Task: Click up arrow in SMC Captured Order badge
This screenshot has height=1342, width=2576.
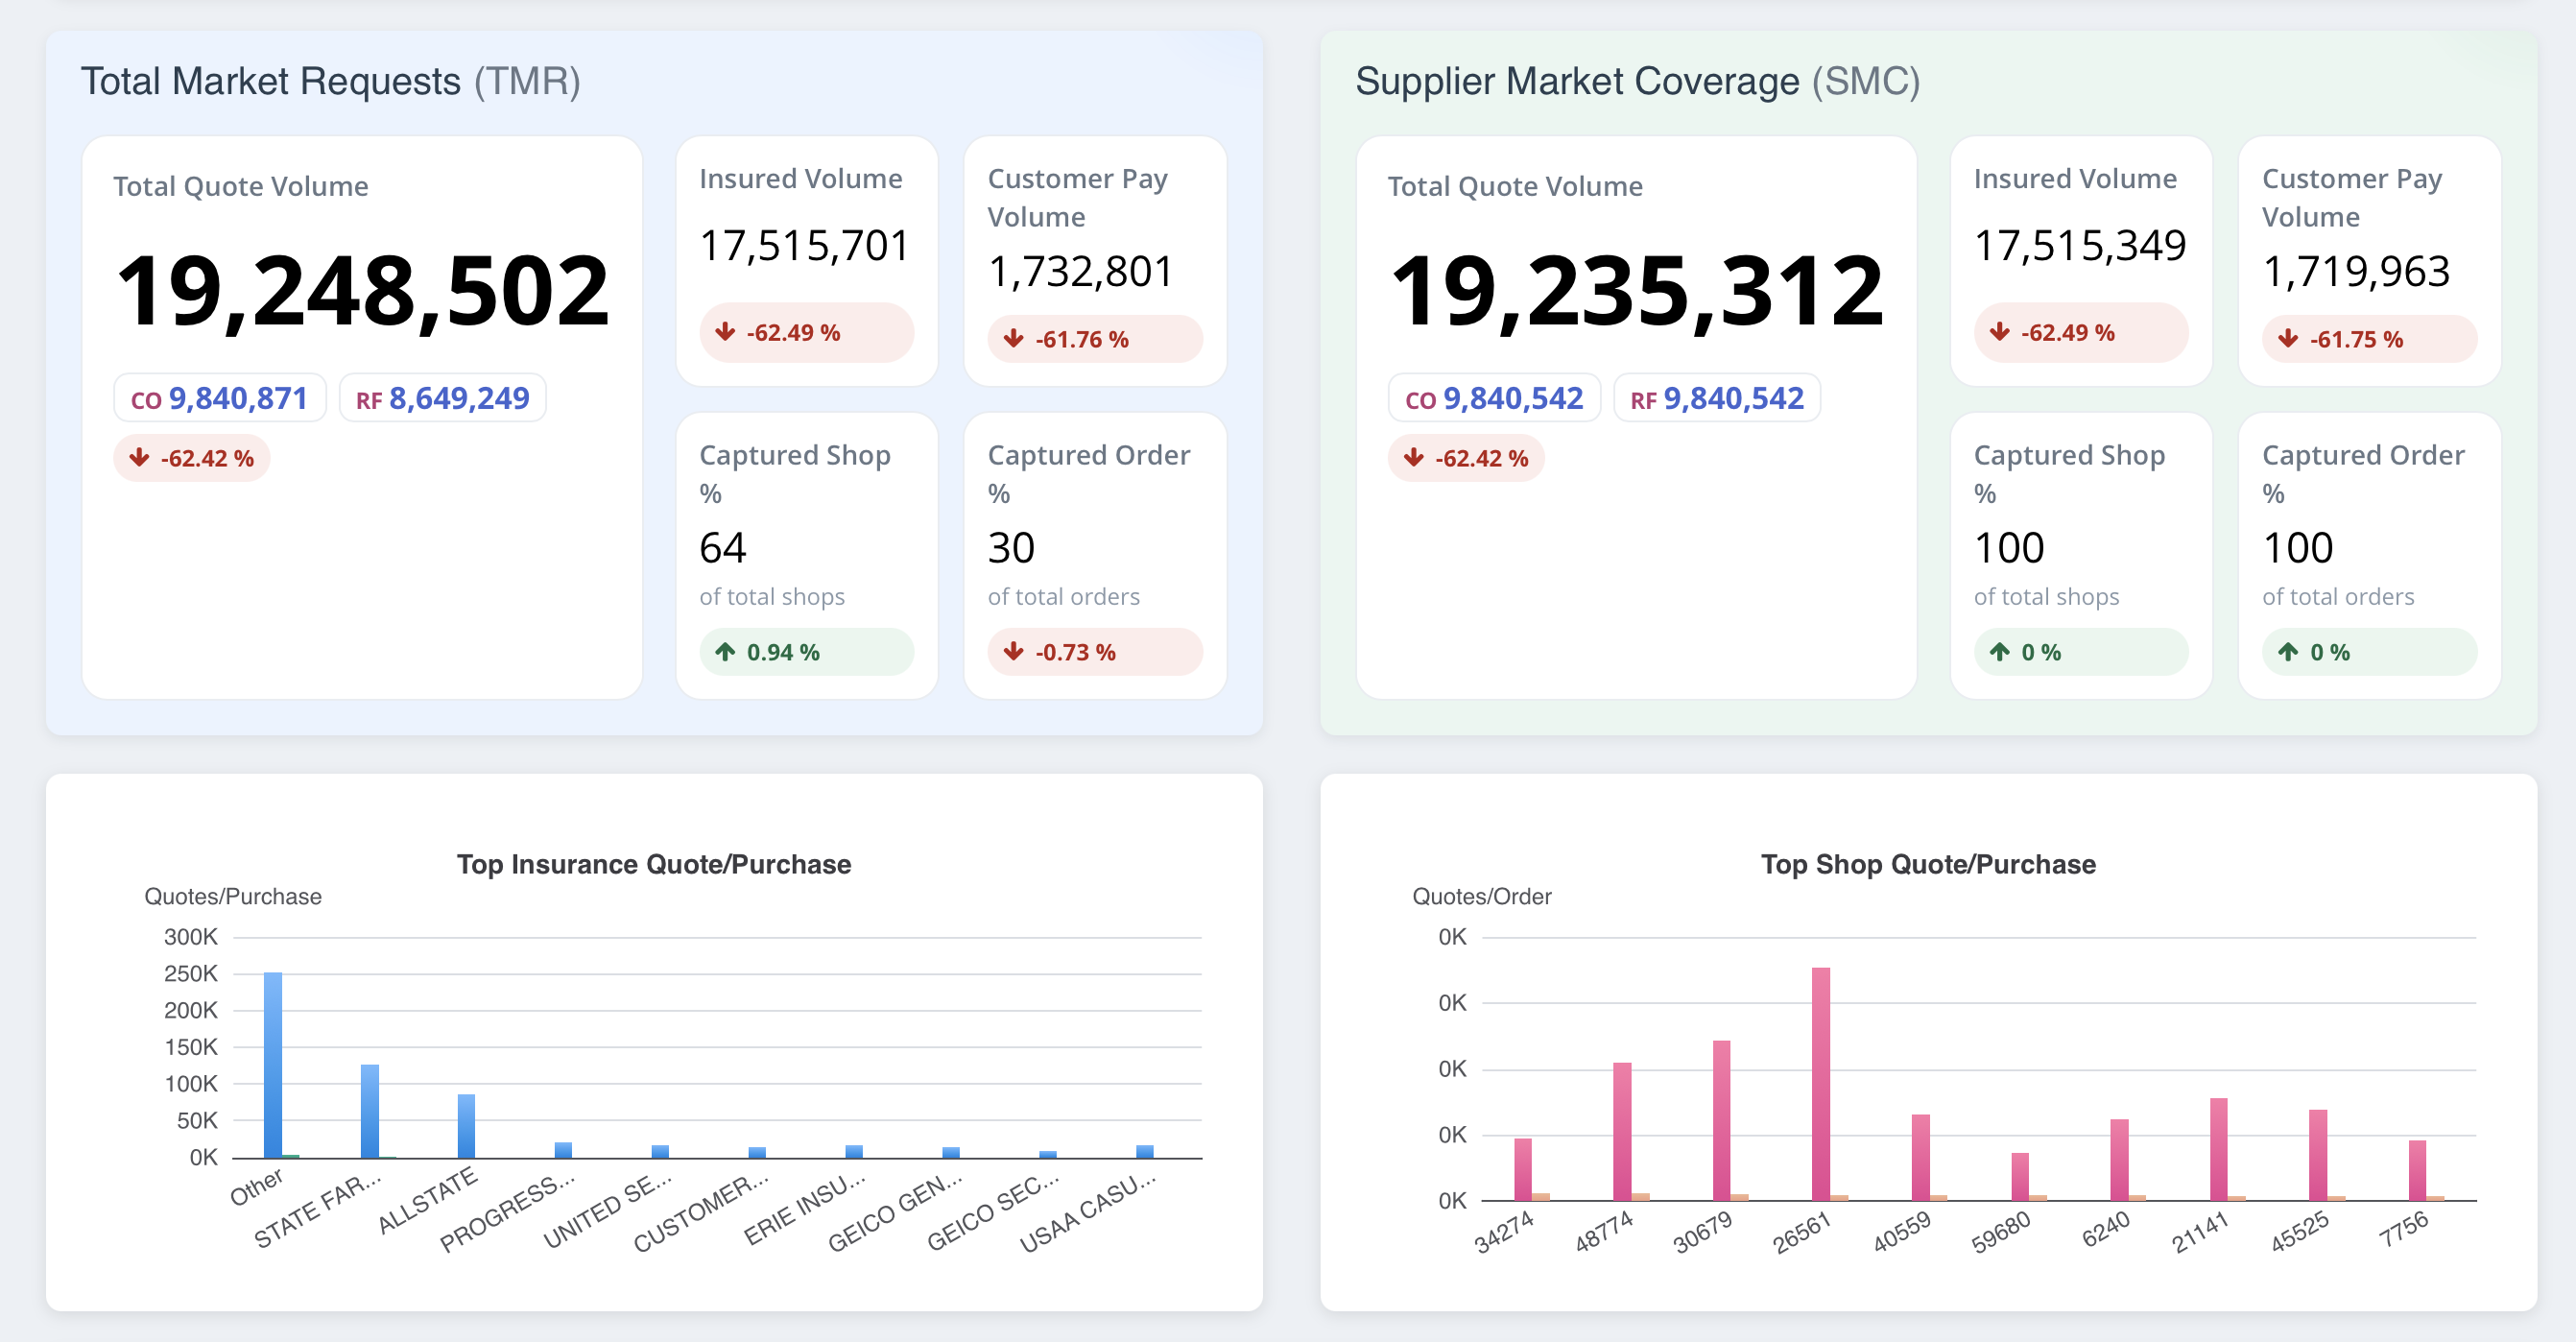Action: (x=2288, y=652)
